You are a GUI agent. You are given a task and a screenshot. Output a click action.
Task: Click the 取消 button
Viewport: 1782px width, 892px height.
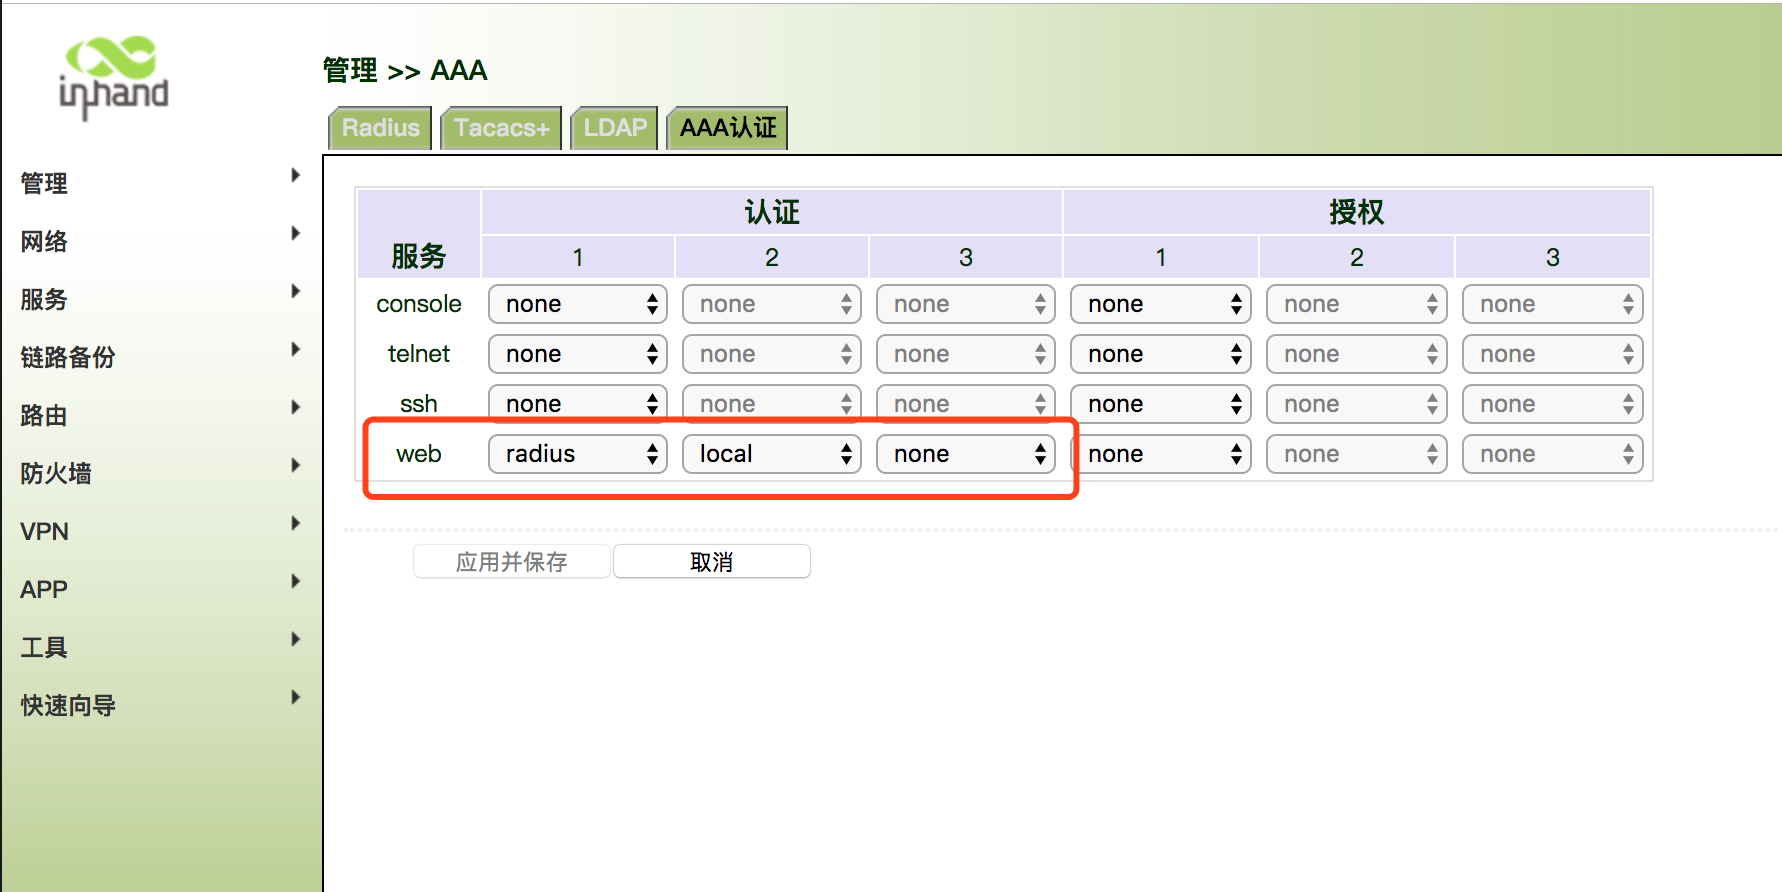tap(712, 562)
